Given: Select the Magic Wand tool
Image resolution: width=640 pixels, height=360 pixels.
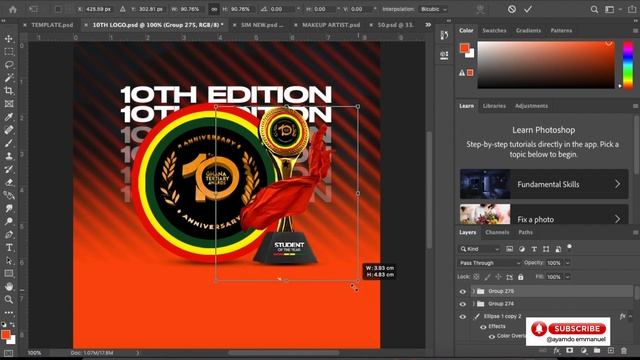Looking at the screenshot, I should click(9, 78).
